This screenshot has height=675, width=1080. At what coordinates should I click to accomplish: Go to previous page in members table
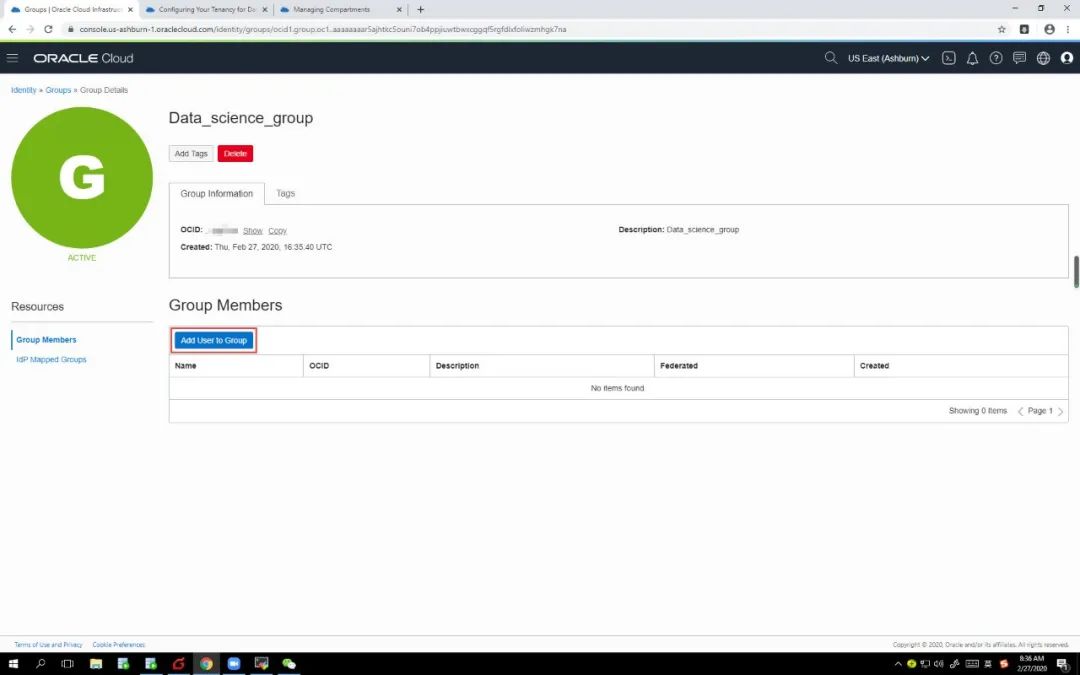1020,411
